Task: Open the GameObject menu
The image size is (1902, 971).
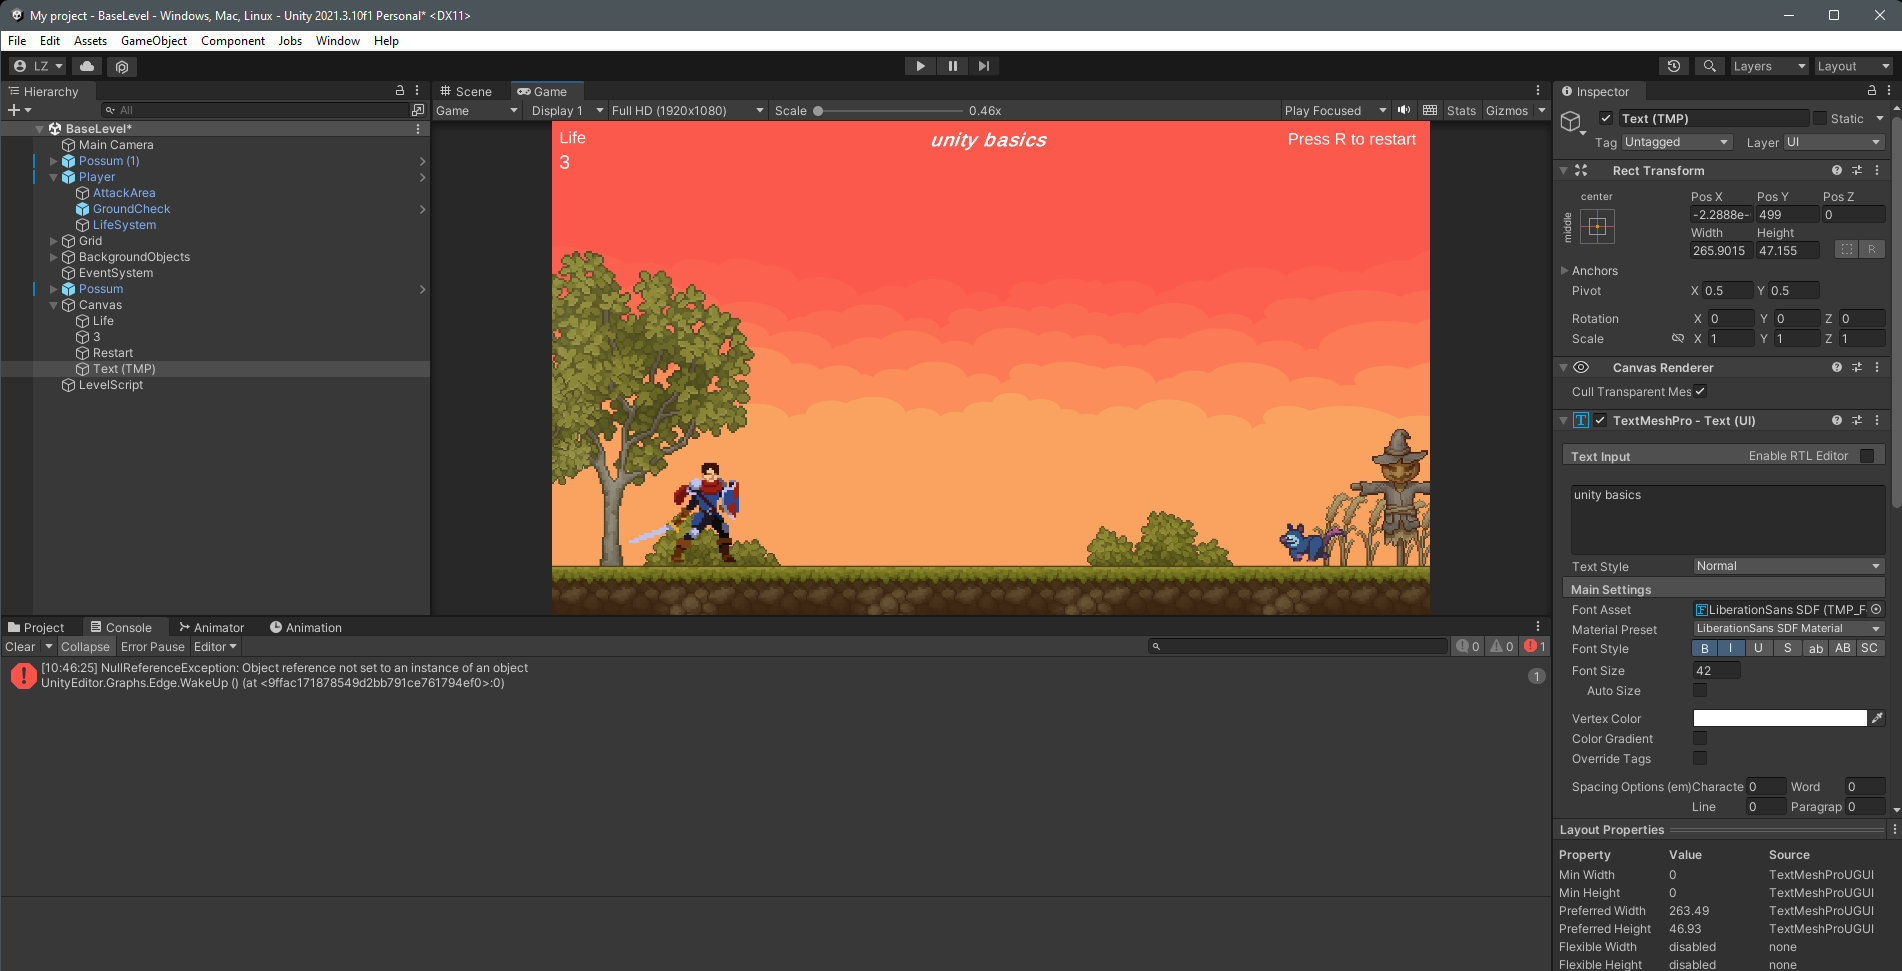Action: point(153,41)
